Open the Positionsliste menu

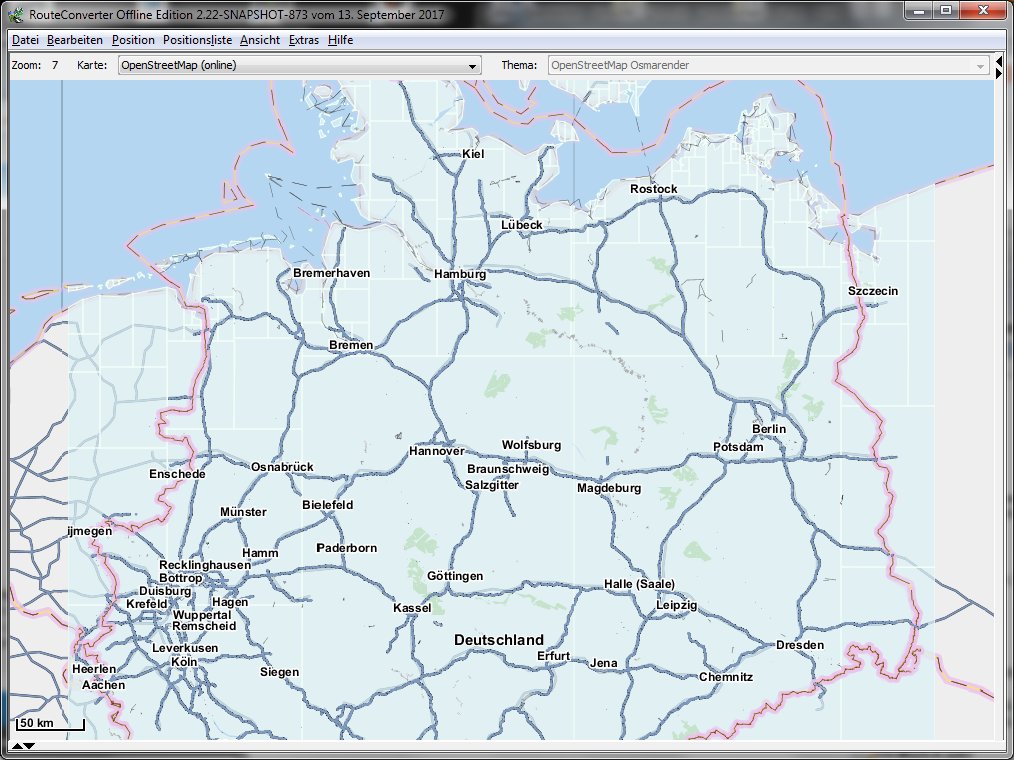pos(197,40)
